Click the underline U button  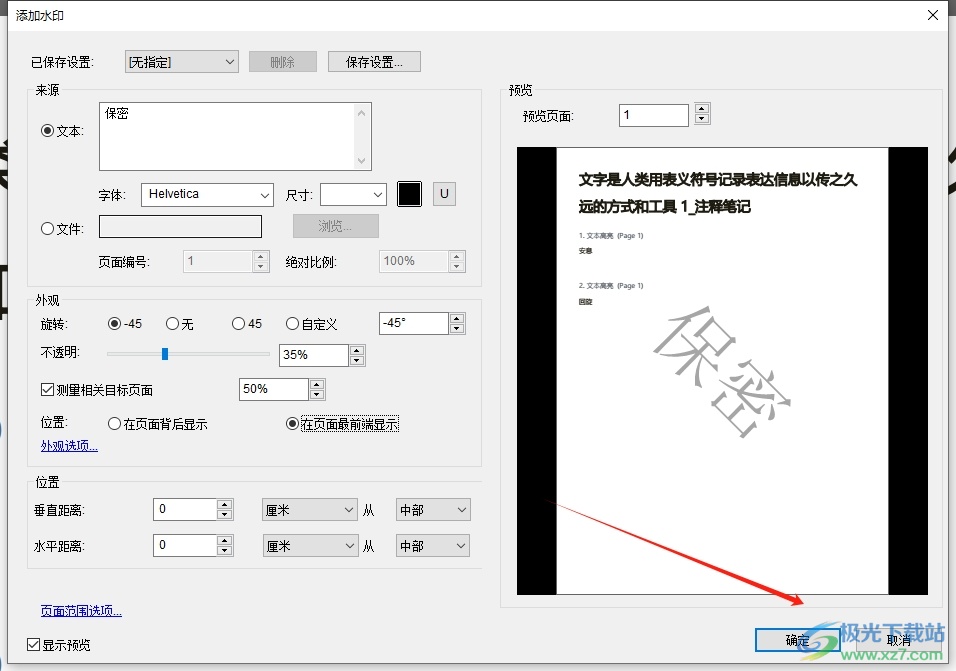(x=444, y=194)
